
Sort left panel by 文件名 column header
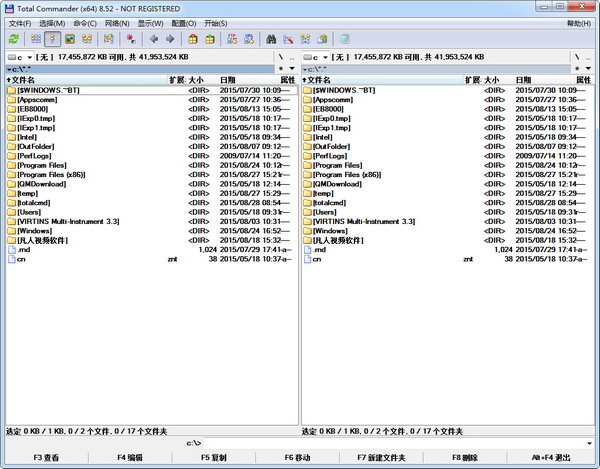(86, 80)
